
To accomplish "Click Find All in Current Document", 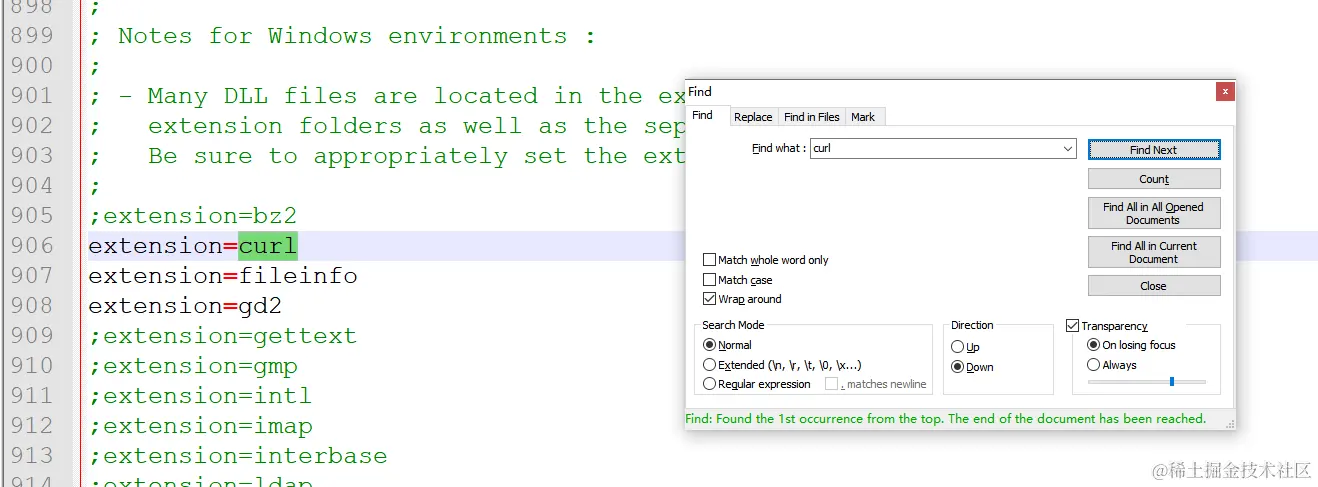I will tap(1154, 252).
